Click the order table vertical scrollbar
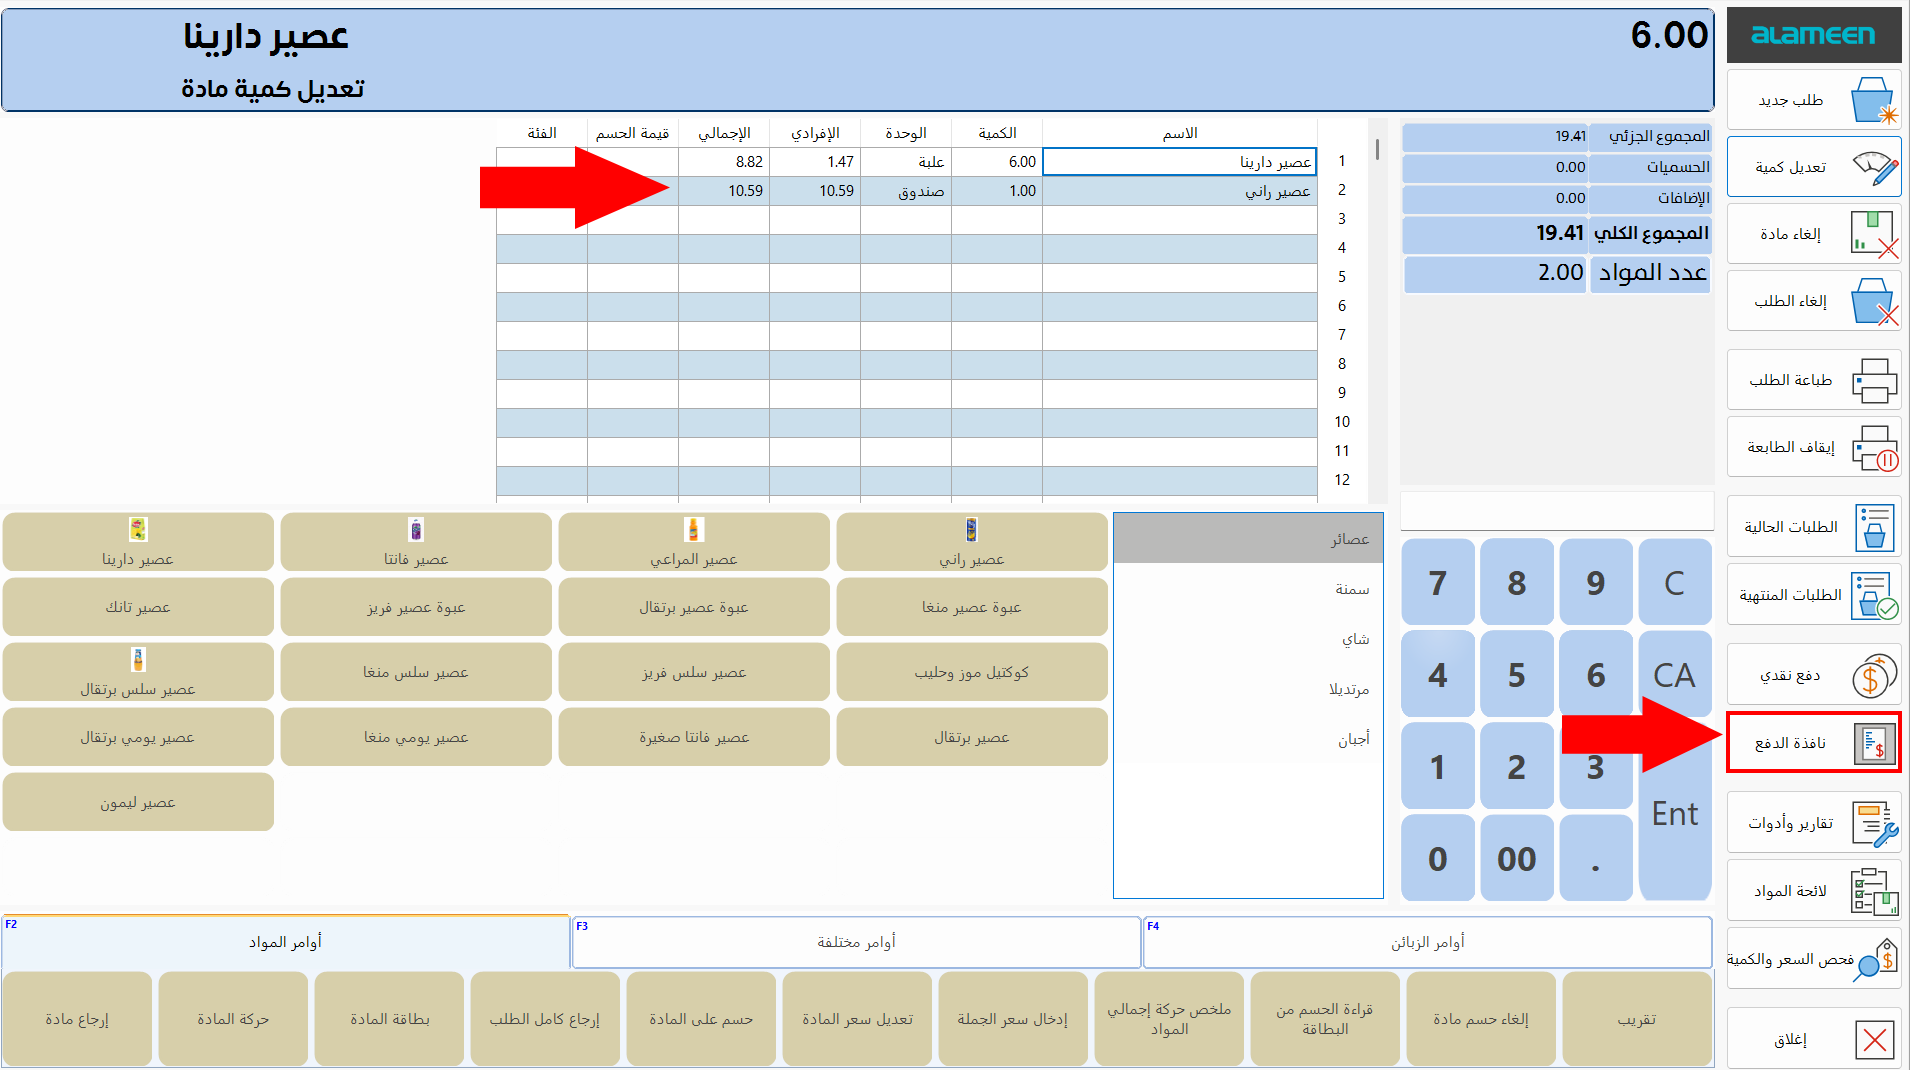The height and width of the screenshot is (1070, 1910). tap(1377, 150)
